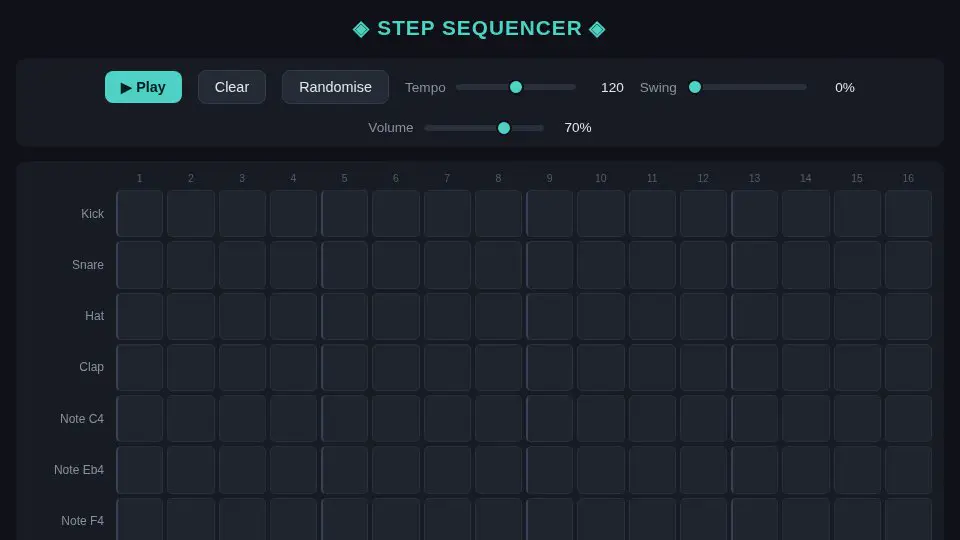Click the Note Eb4 row label
This screenshot has height=540, width=960.
(78, 470)
